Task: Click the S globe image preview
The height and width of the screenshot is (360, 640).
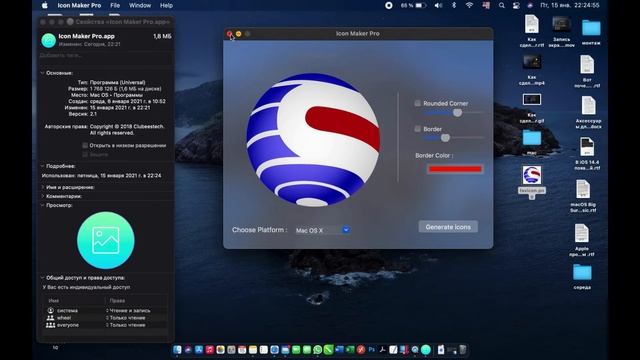Action: [x=313, y=140]
